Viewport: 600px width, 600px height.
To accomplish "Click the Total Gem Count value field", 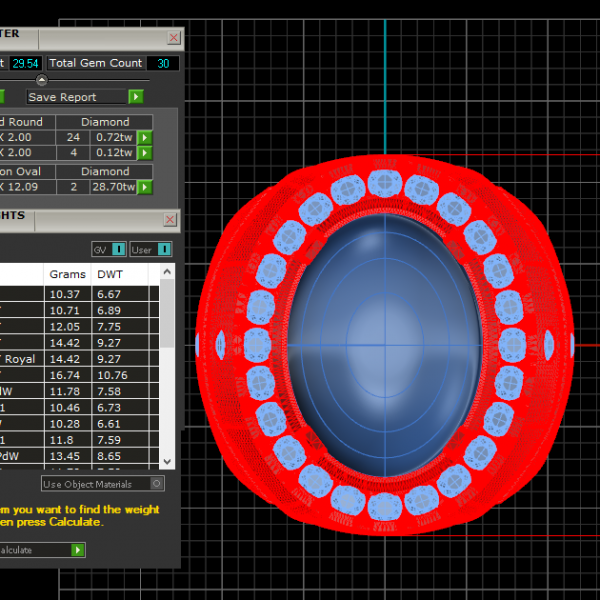I will [x=163, y=63].
